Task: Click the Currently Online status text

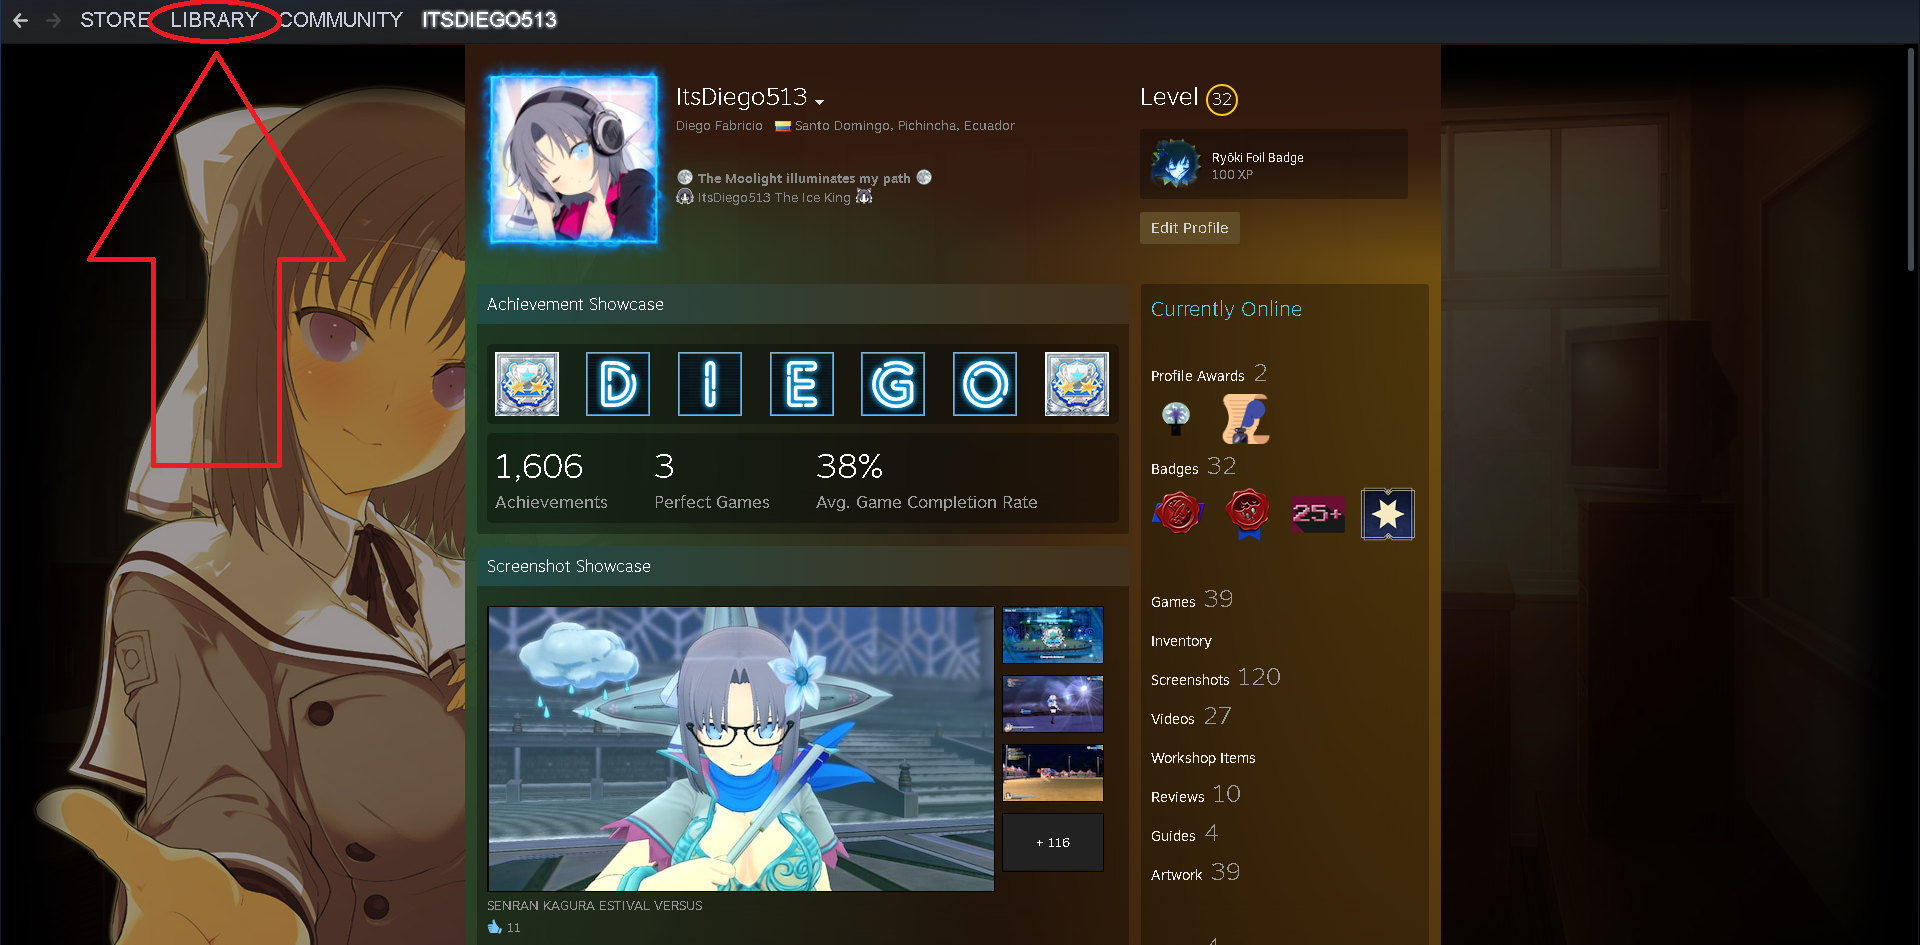Action: click(x=1226, y=309)
